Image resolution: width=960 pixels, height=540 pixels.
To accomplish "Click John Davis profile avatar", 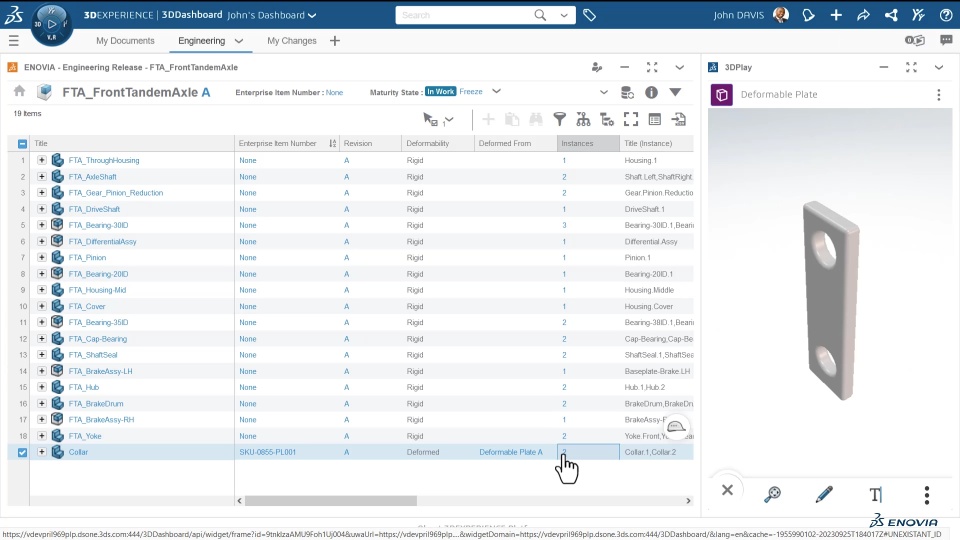I will point(781,15).
